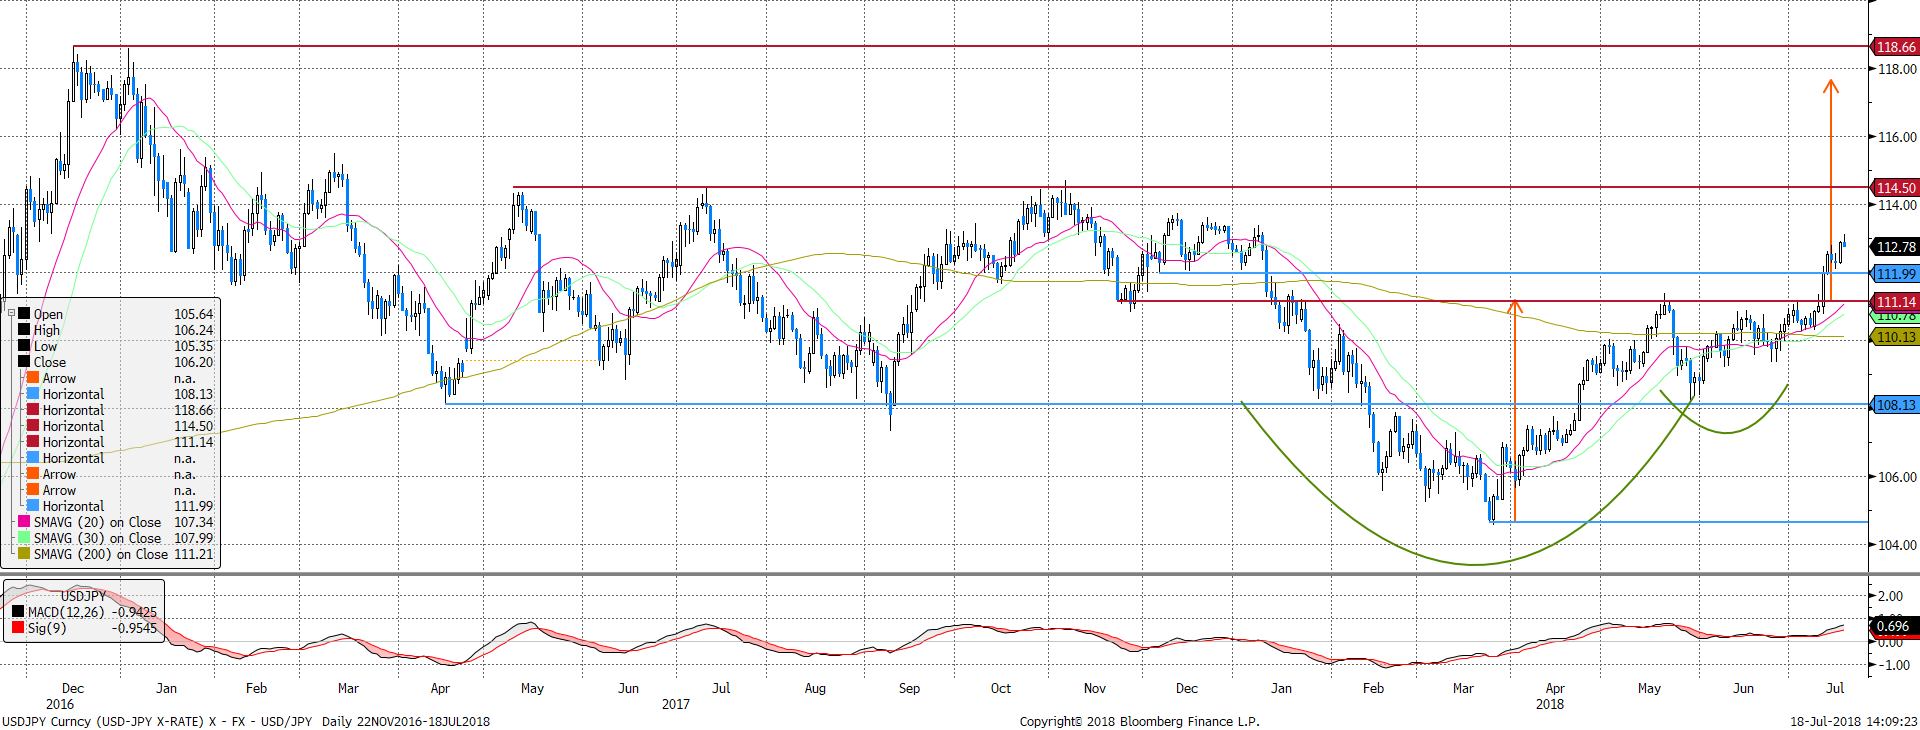1920x730 pixels.
Task: Click the red swatch of Horizontal 114.50
Action: pyautogui.click(x=33, y=426)
